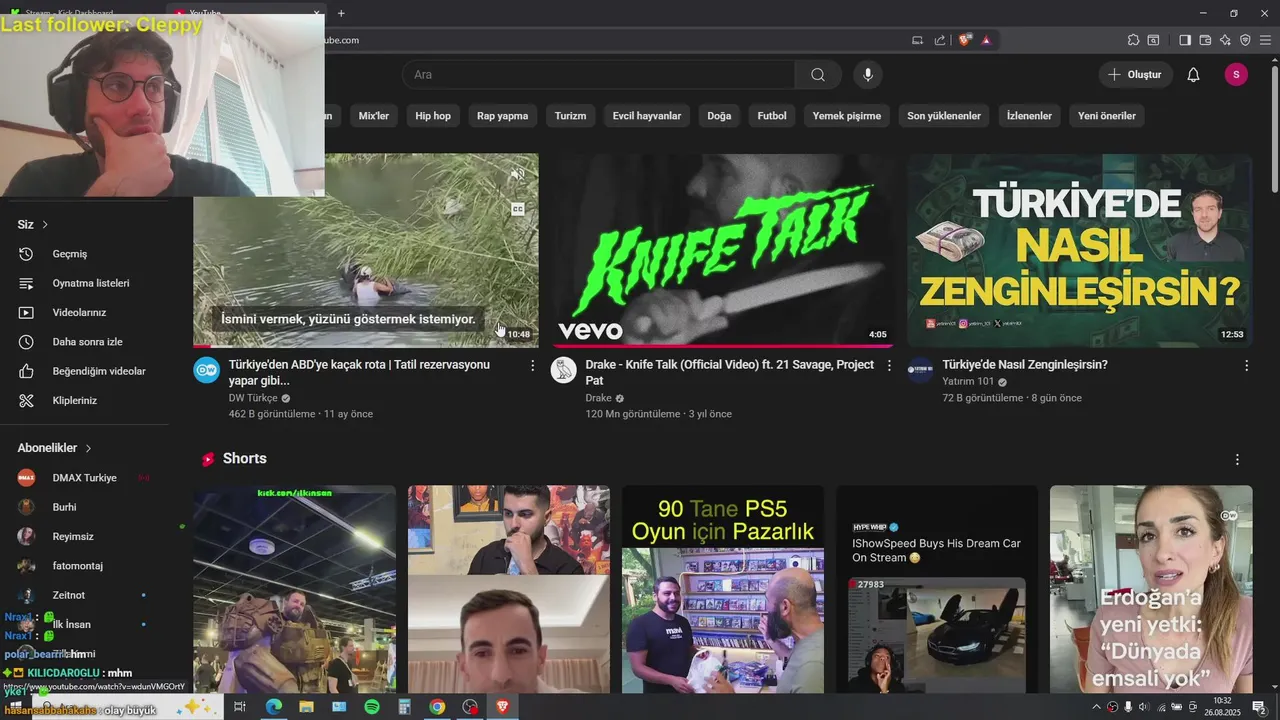The image size is (1280, 720).
Task: Open Oluştur create menu
Action: click(x=1135, y=75)
